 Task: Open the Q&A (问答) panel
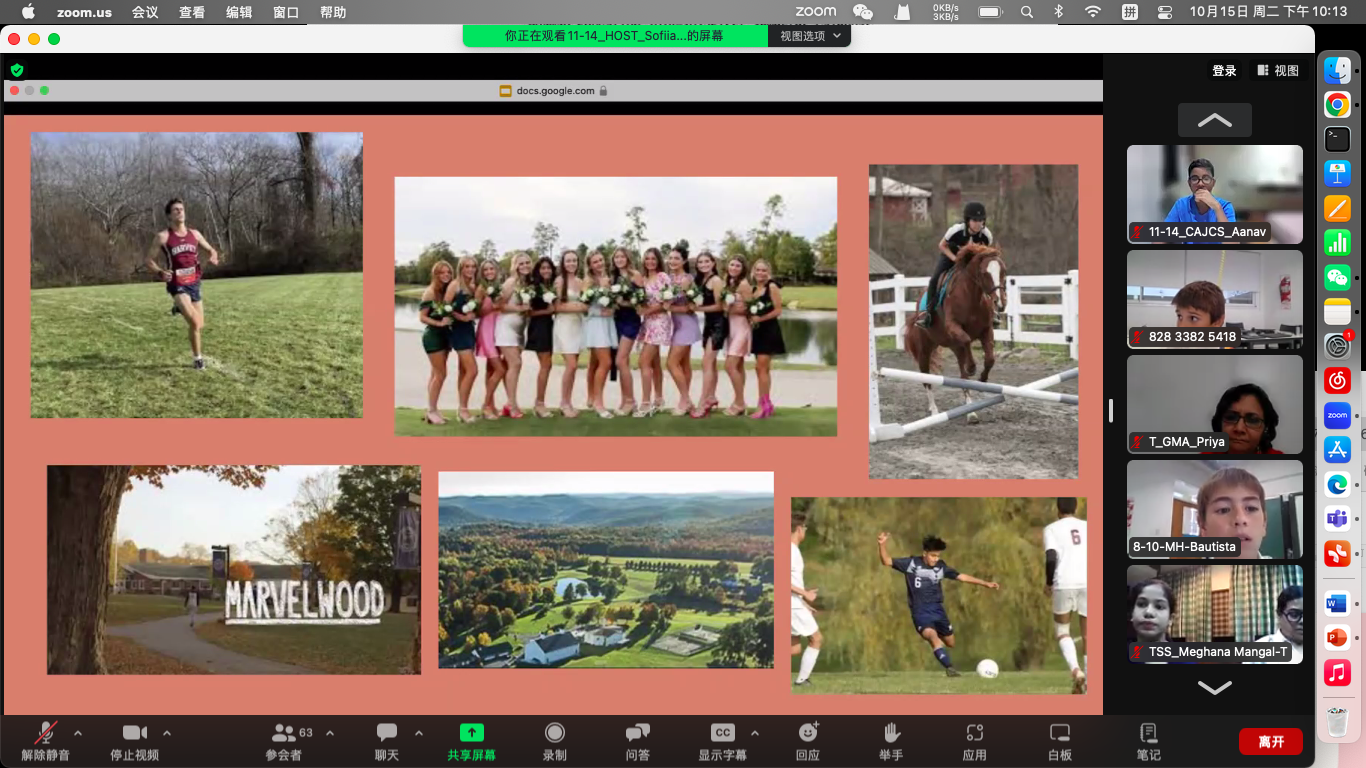(637, 734)
